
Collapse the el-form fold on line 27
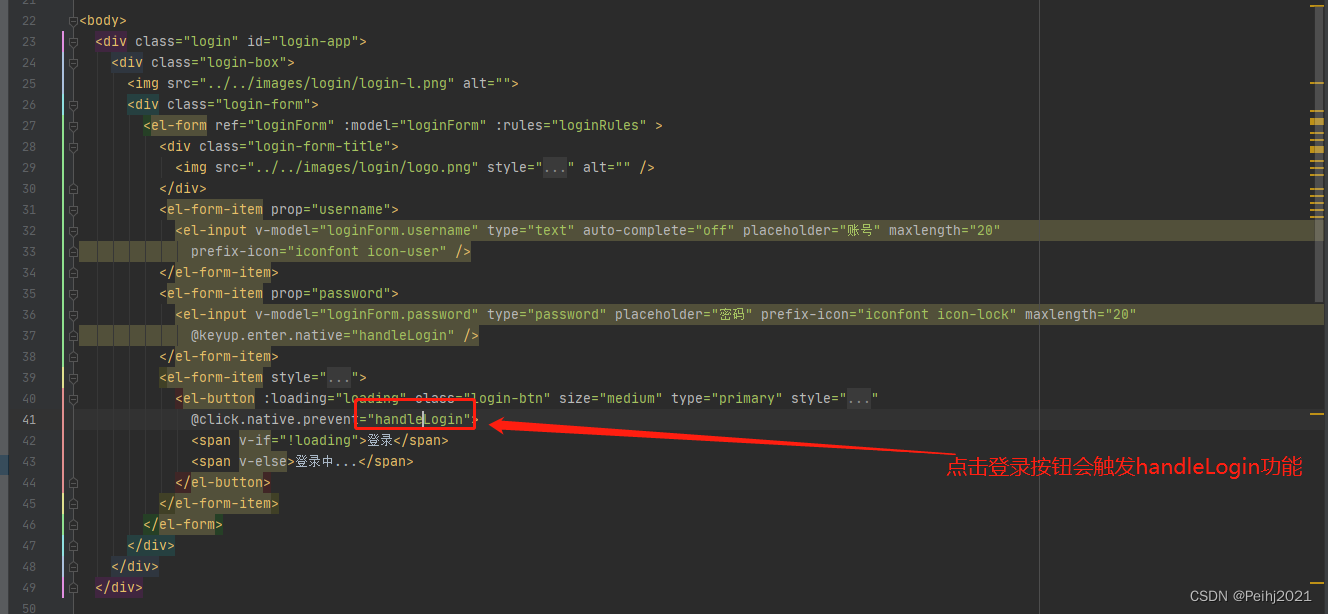pyautogui.click(x=73, y=126)
